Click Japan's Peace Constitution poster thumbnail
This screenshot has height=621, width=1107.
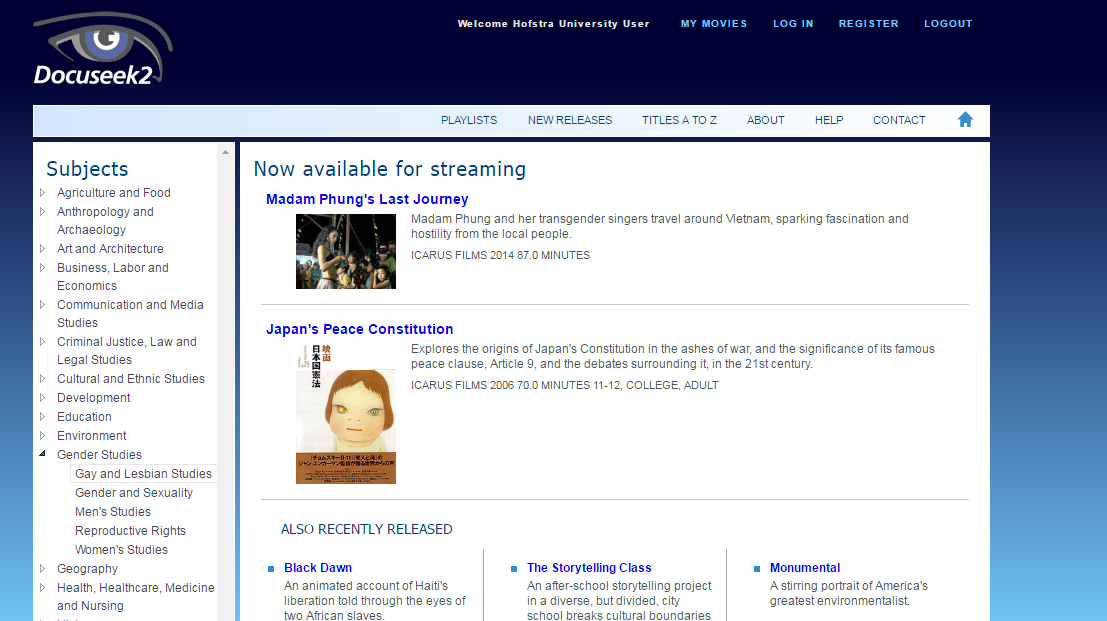(346, 414)
